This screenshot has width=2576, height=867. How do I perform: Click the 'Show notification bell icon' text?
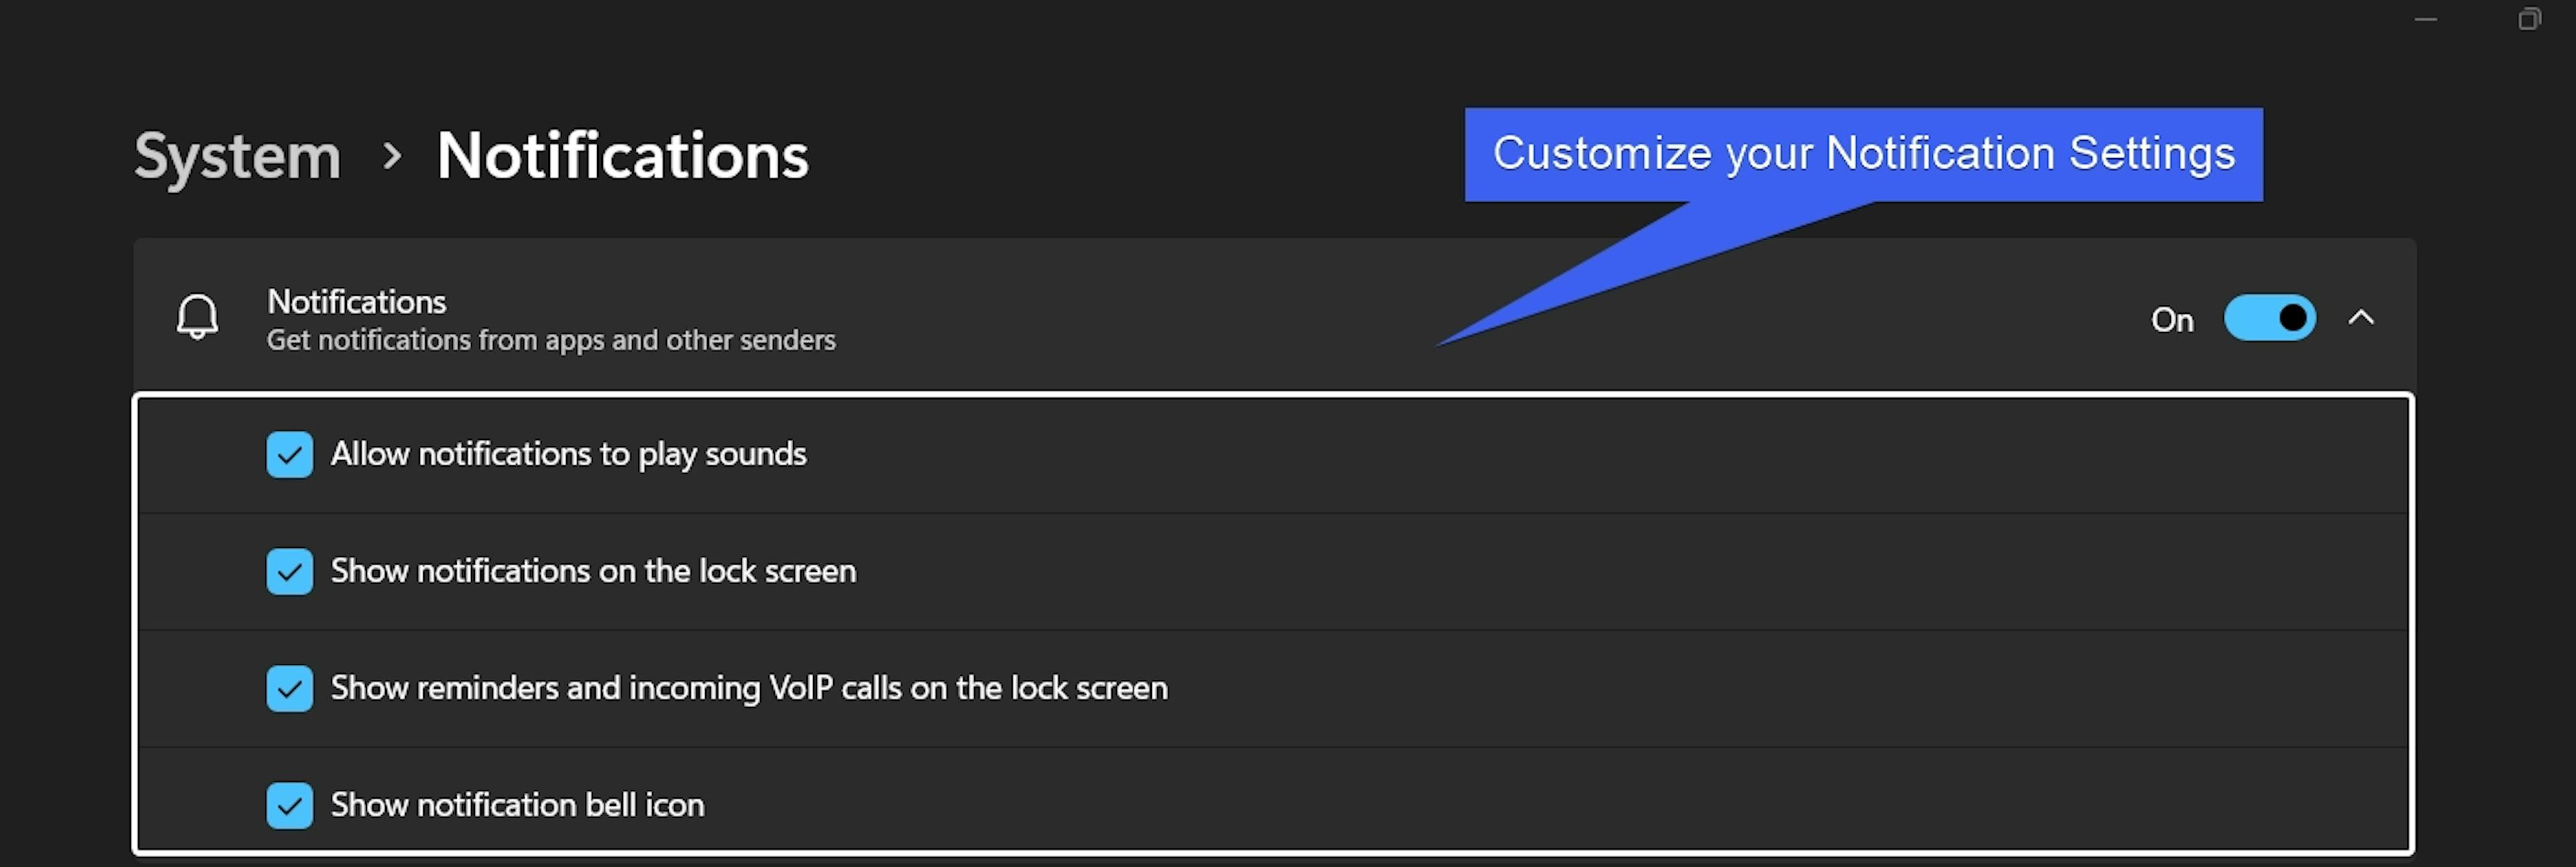tap(517, 805)
